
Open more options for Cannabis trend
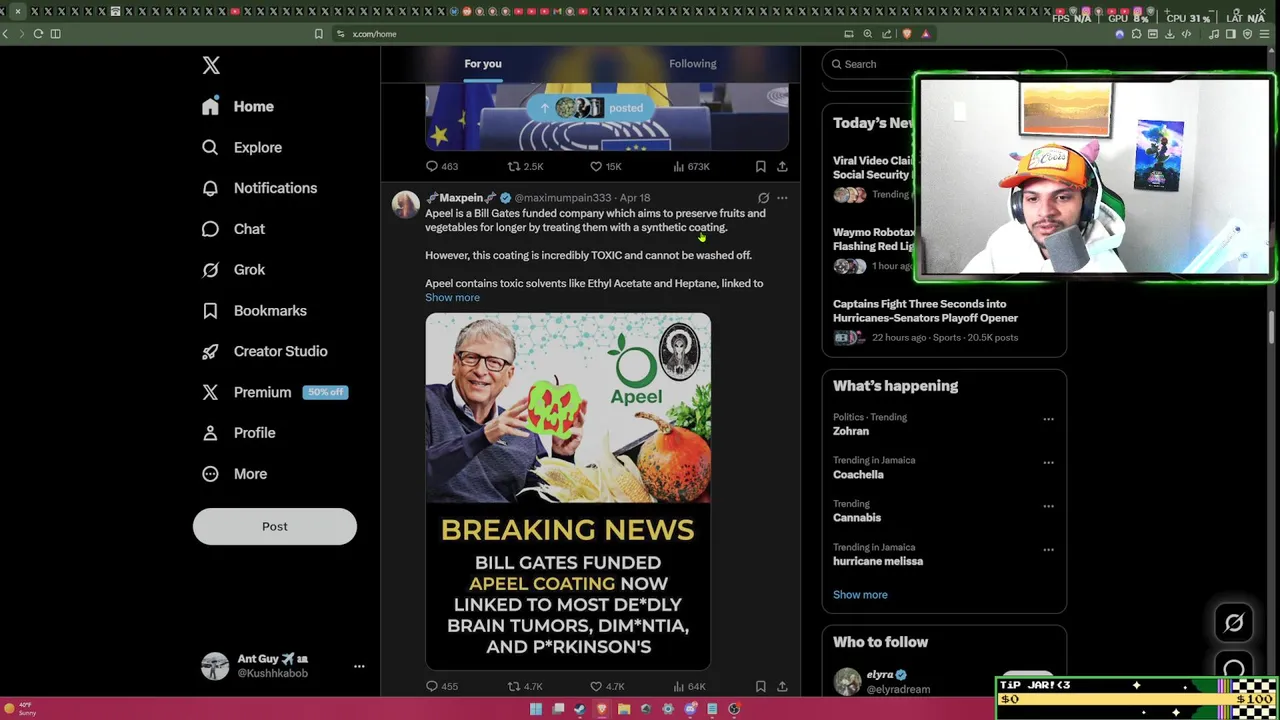[1048, 506]
